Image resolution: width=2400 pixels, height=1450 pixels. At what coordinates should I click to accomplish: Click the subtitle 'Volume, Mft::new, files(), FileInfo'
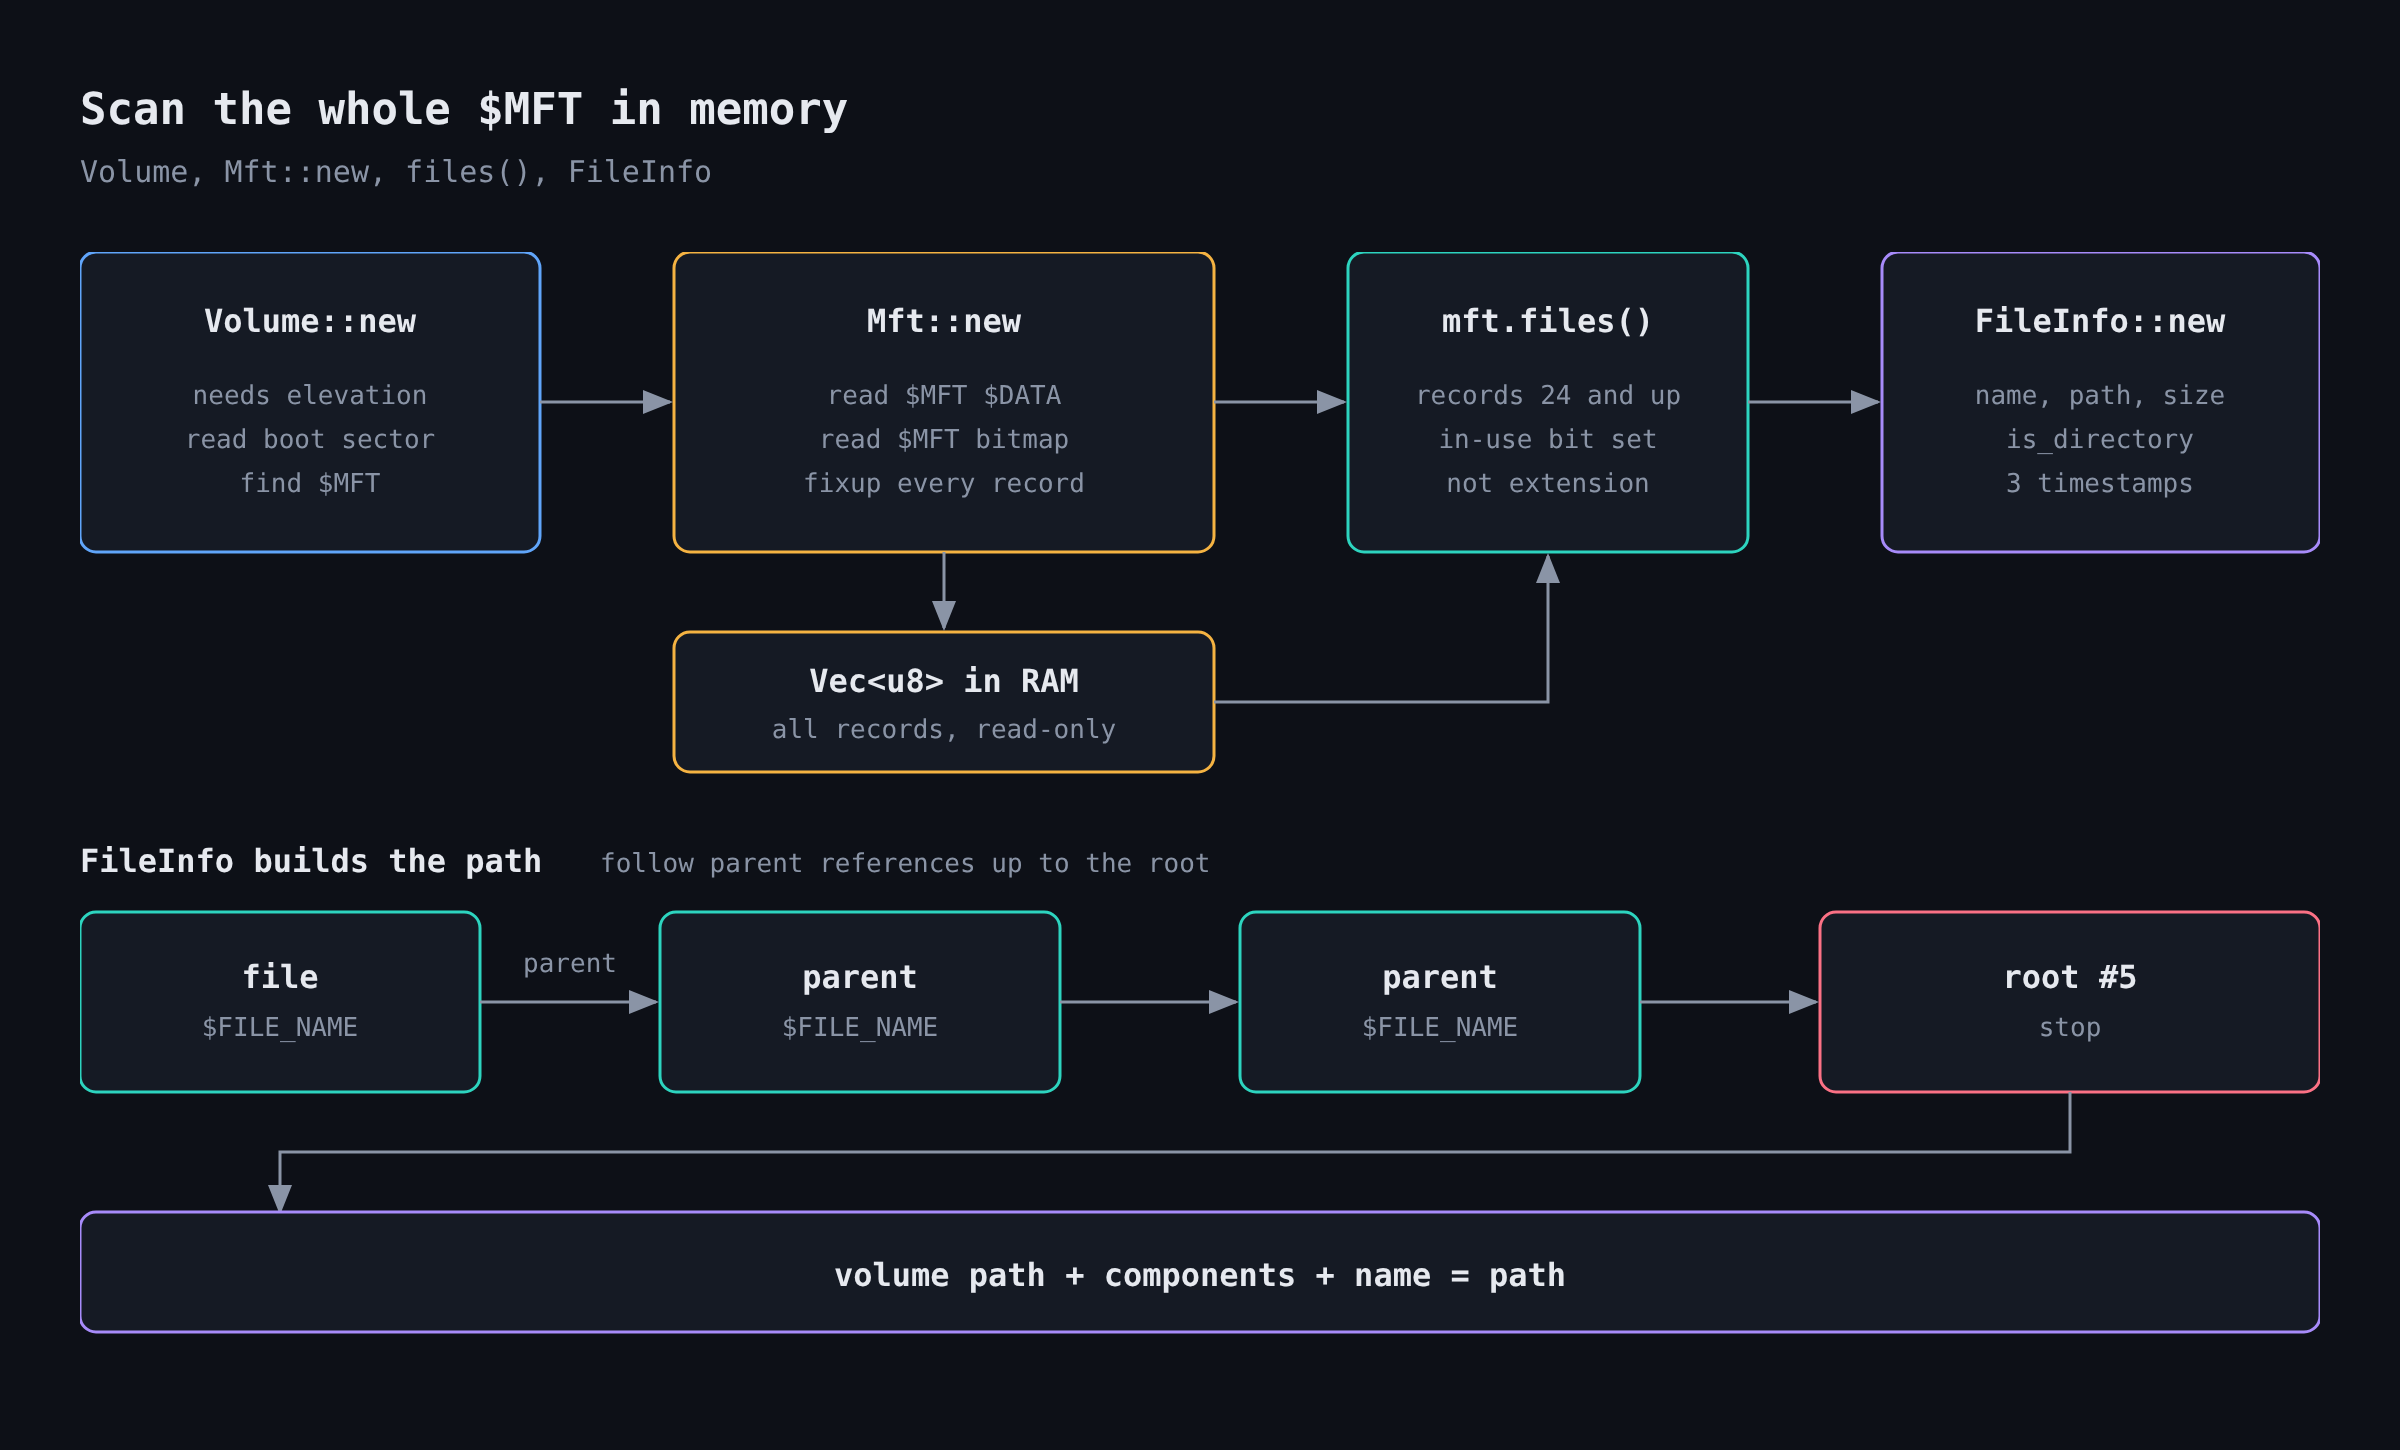396,172
